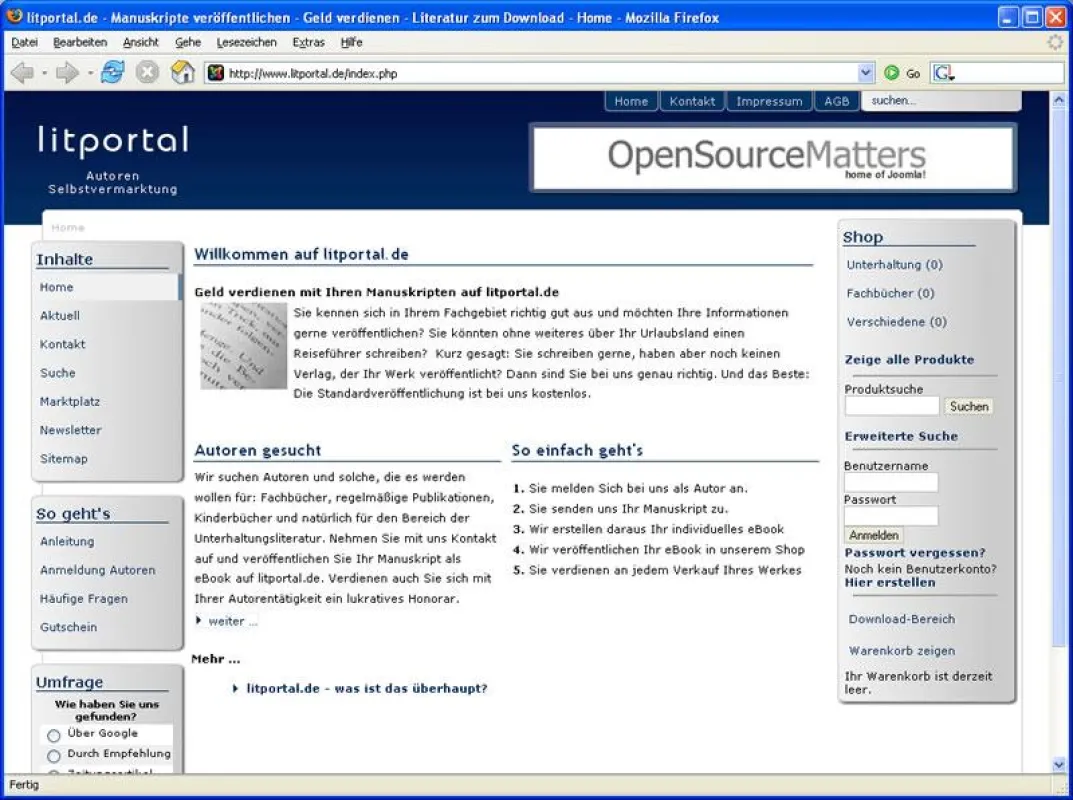Screen dimensions: 1073x800
Task: Open Suche in the Inhalte sidebar
Action: pos(57,373)
